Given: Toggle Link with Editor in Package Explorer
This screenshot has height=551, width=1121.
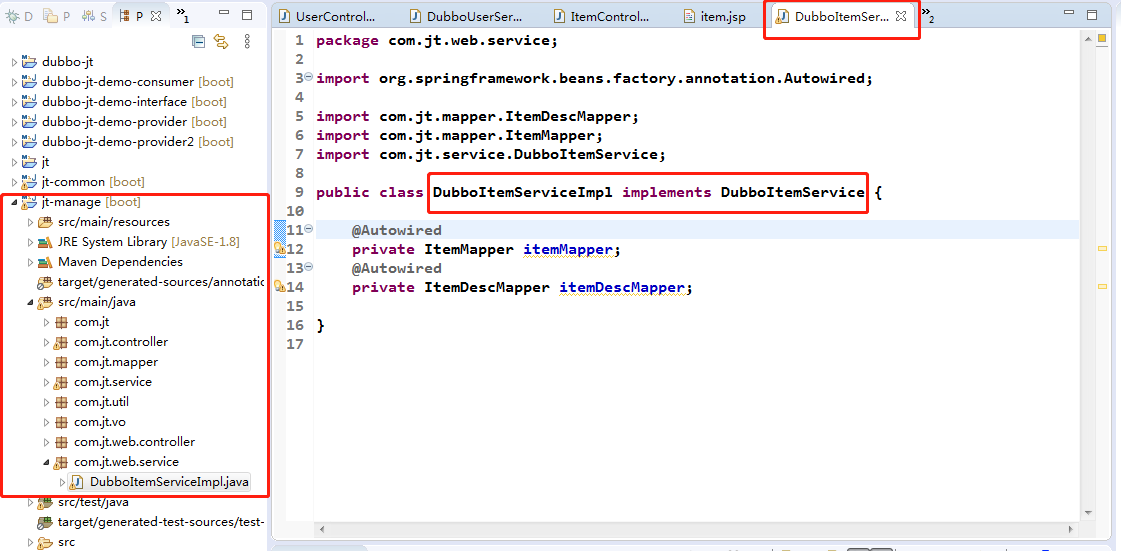Looking at the screenshot, I should pos(221,42).
